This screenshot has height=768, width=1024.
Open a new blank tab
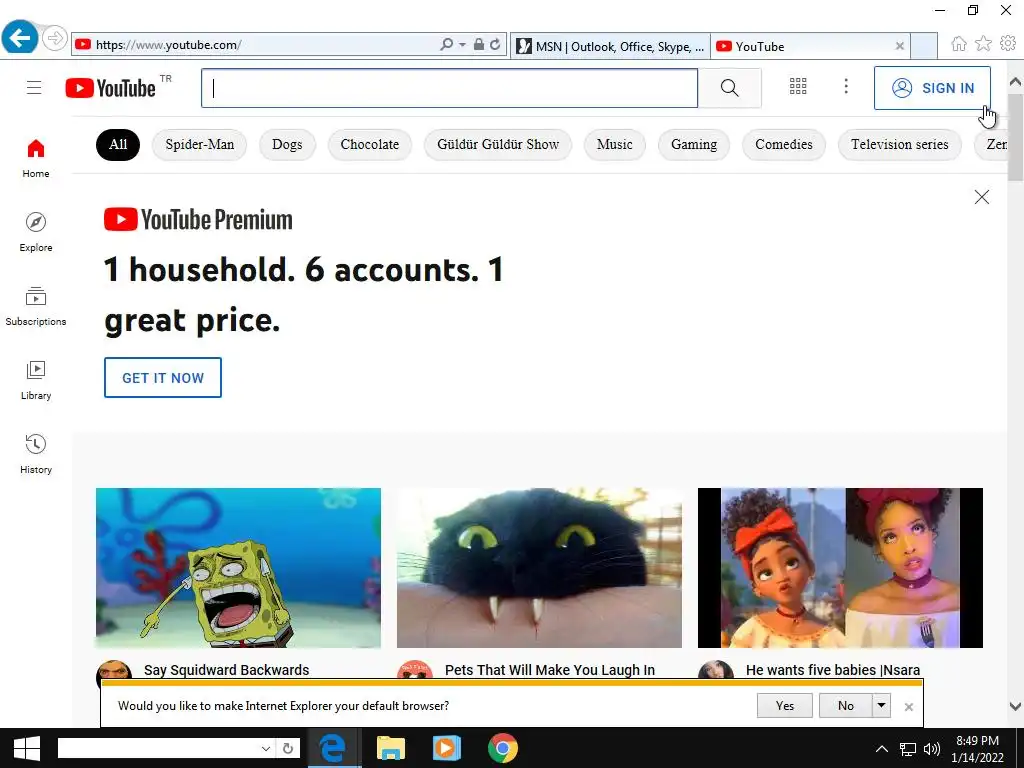click(x=923, y=46)
